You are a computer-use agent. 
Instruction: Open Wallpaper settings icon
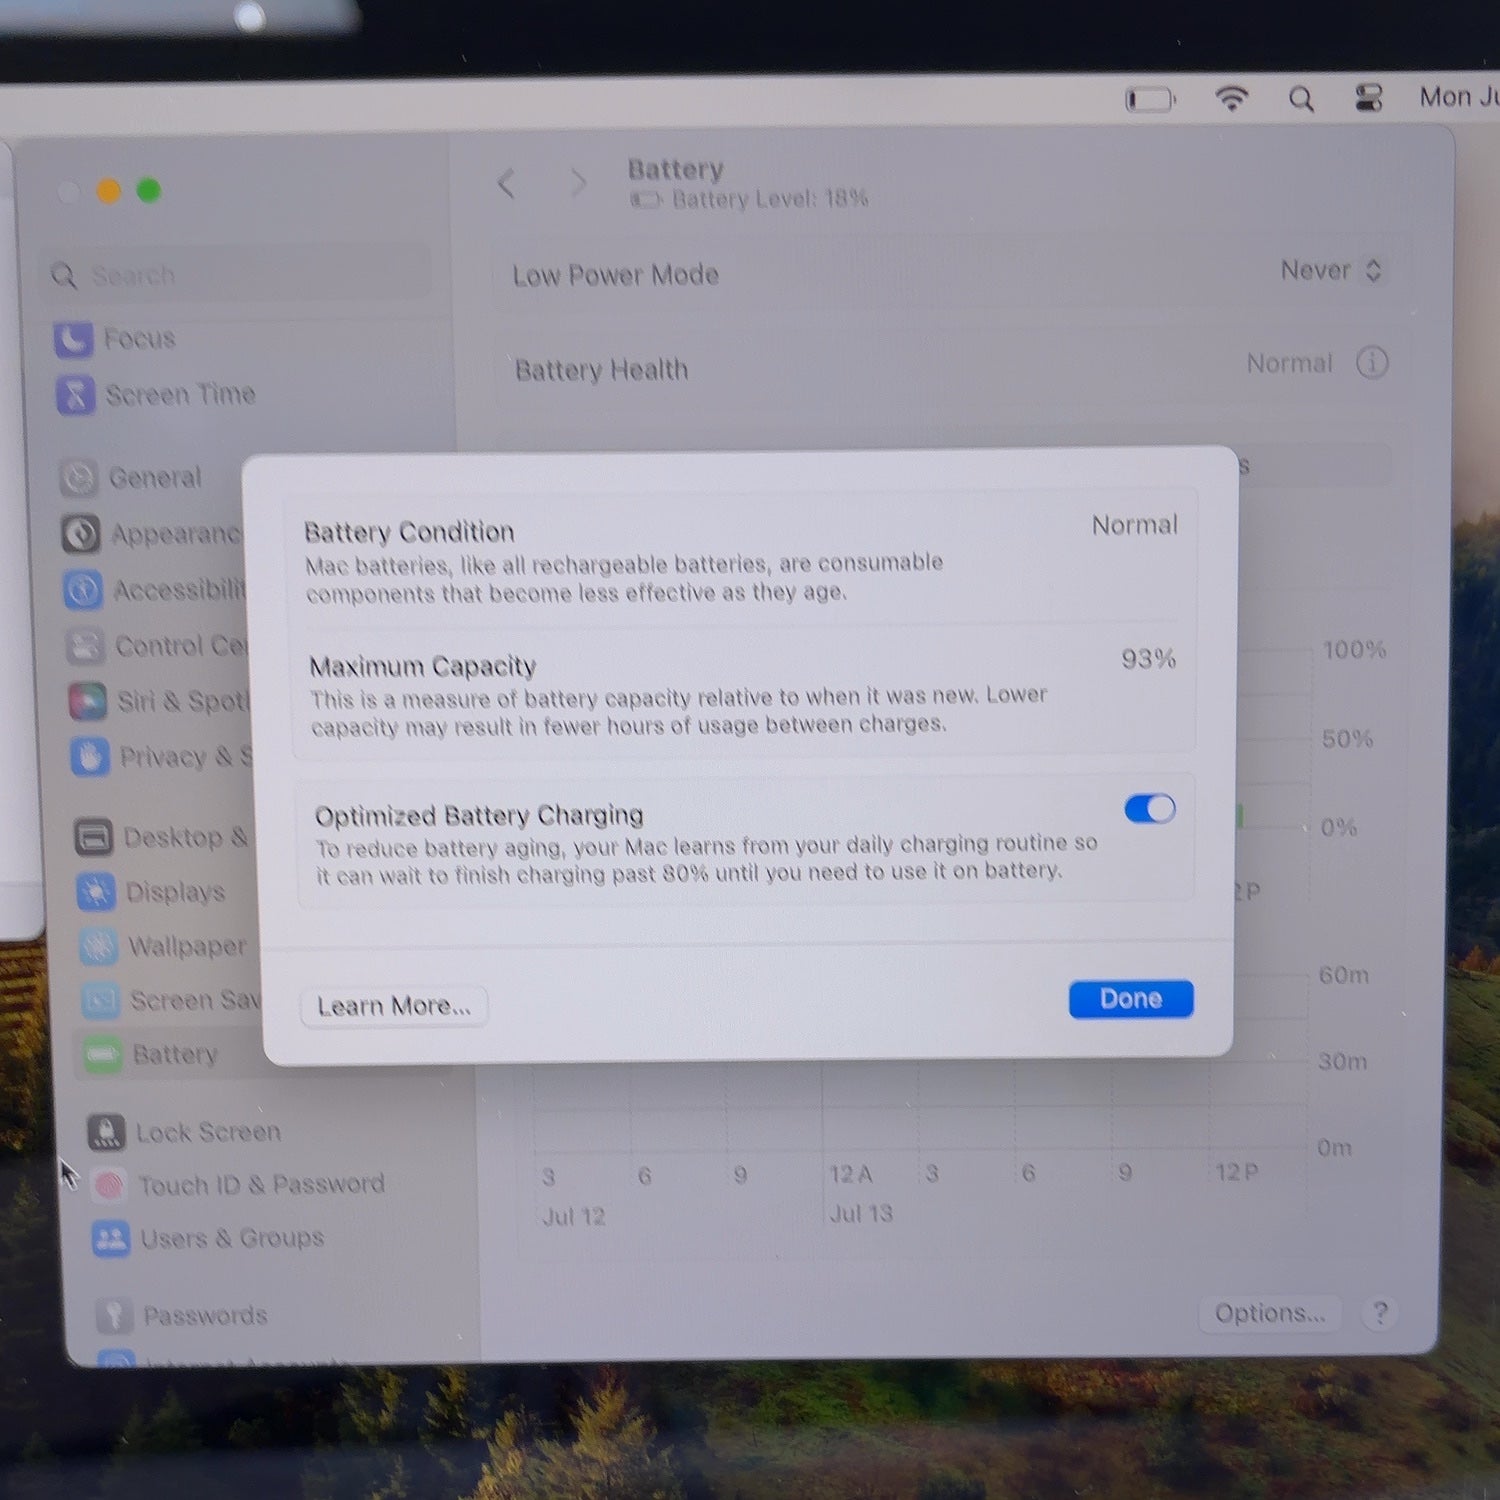(98, 946)
